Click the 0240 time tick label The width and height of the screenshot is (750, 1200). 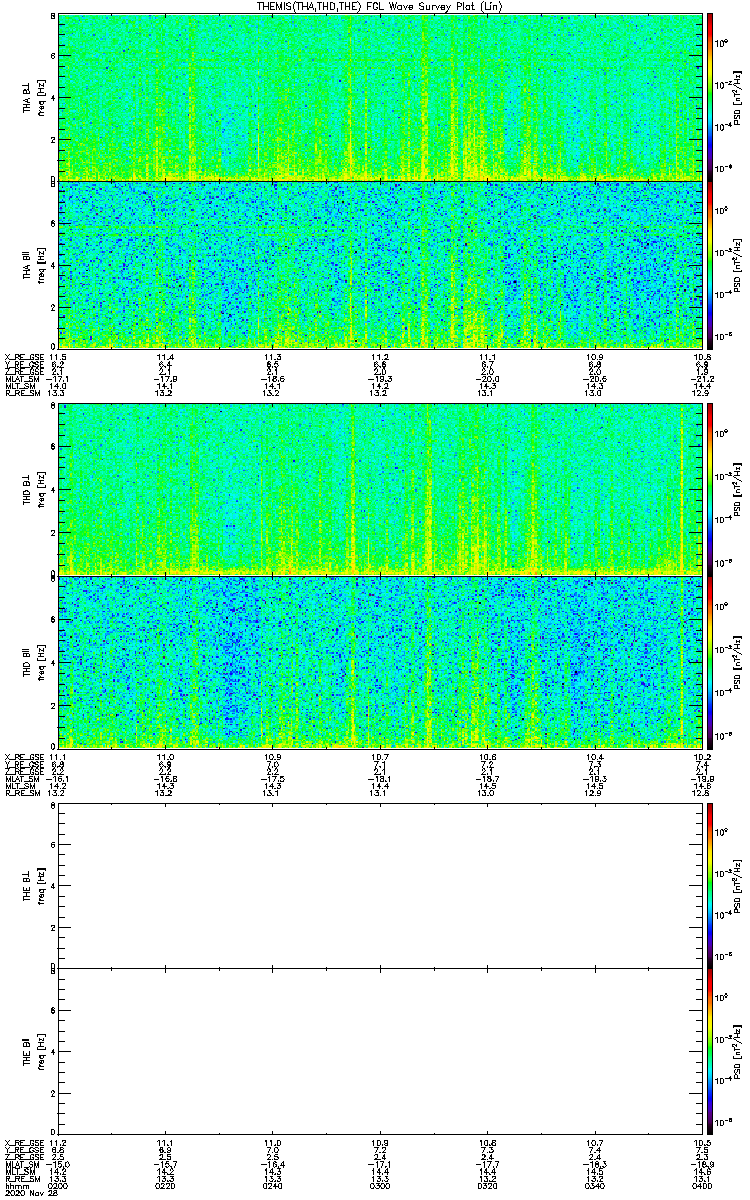pyautogui.click(x=272, y=1185)
